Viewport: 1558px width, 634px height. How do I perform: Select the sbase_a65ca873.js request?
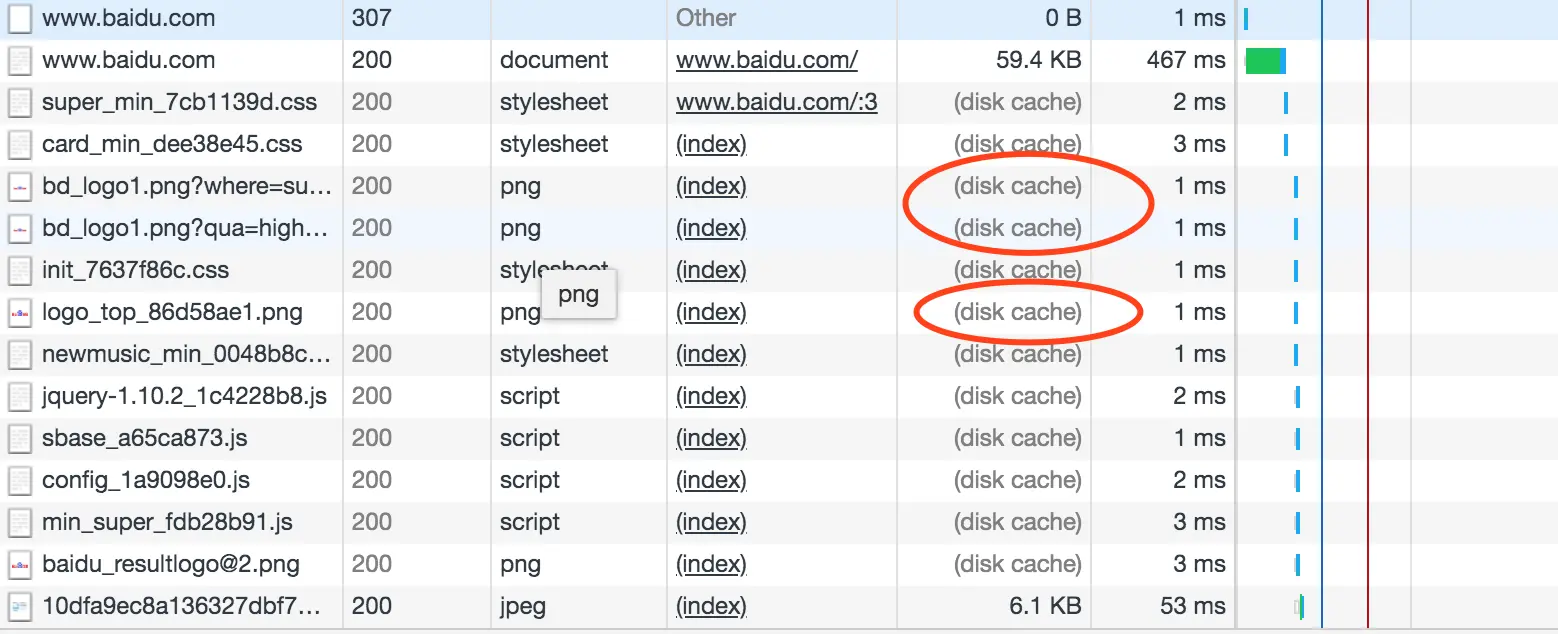click(144, 438)
